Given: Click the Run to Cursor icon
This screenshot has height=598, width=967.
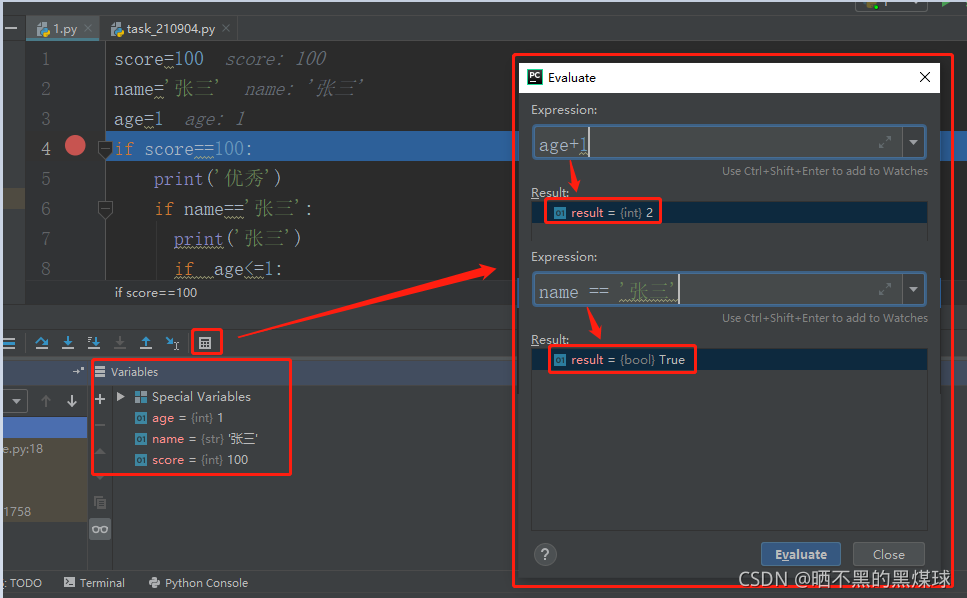Looking at the screenshot, I should click(x=172, y=343).
